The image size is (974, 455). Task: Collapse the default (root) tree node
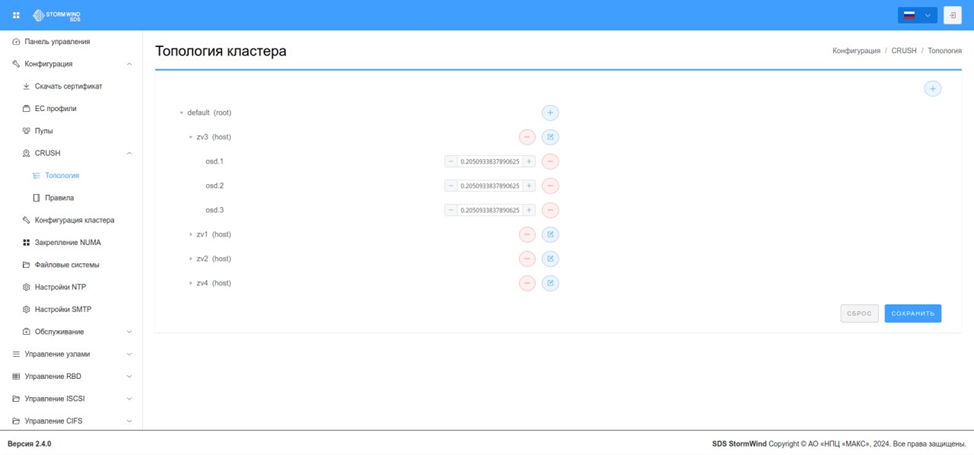[181, 113]
